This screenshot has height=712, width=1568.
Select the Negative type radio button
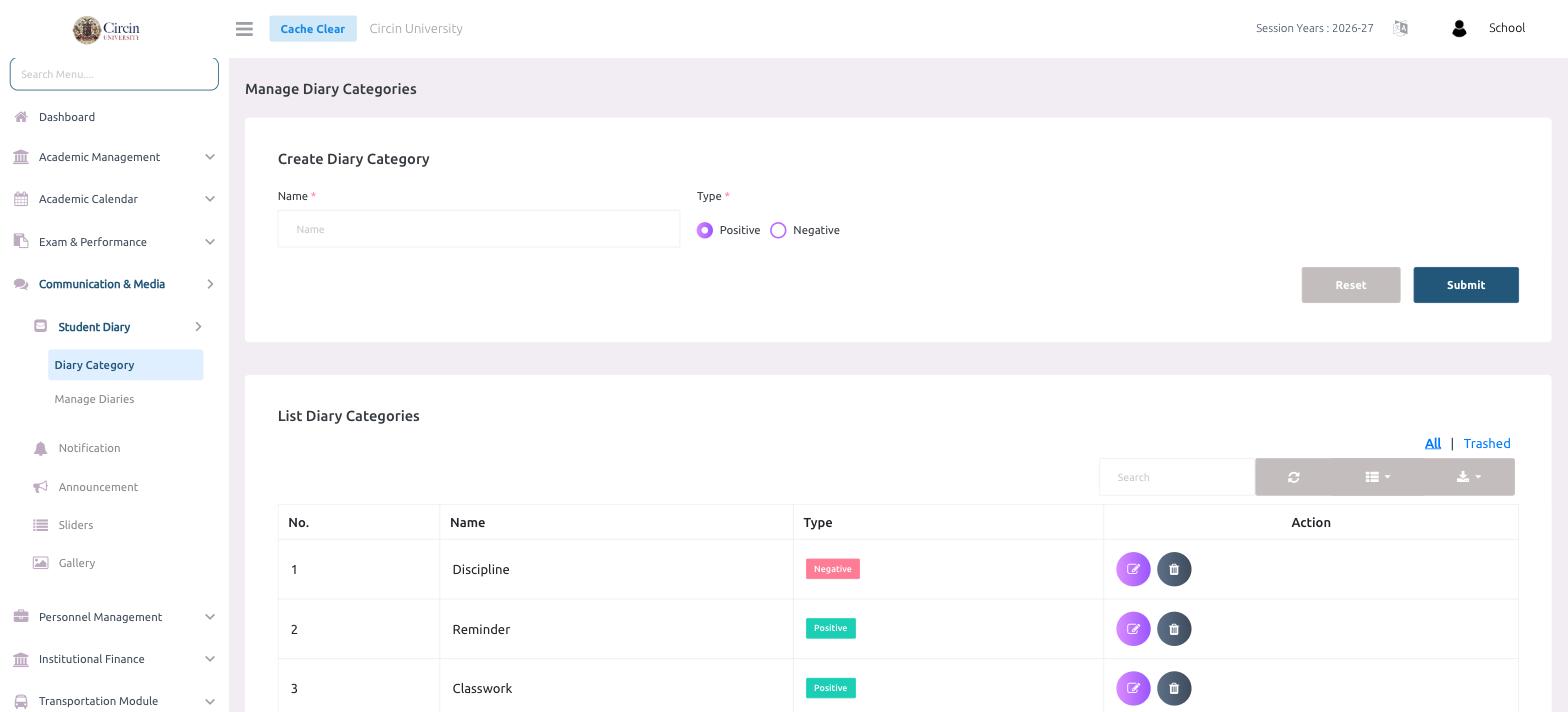[778, 230]
